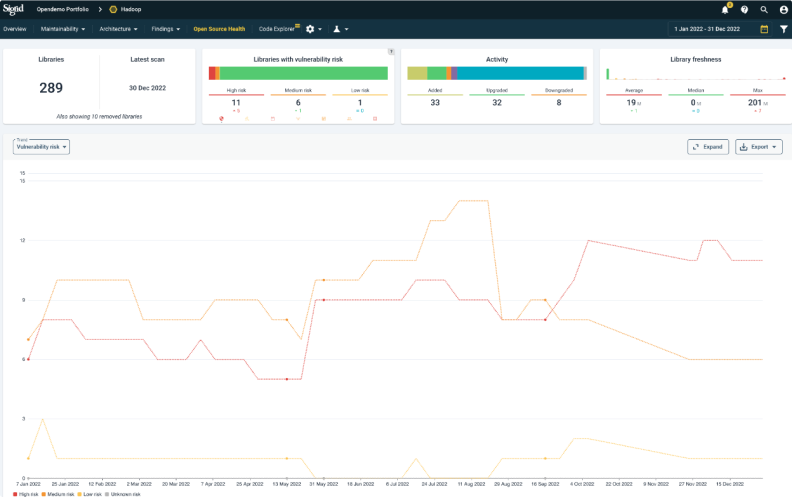Click the search magnifier icon
792x497 pixels.
(764, 10)
